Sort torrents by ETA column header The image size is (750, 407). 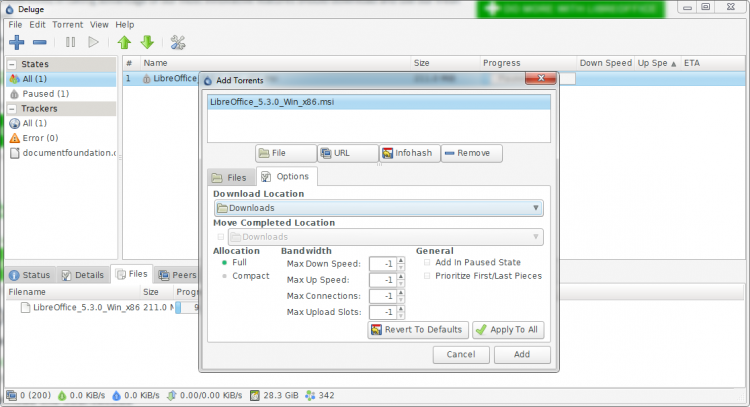click(x=713, y=63)
